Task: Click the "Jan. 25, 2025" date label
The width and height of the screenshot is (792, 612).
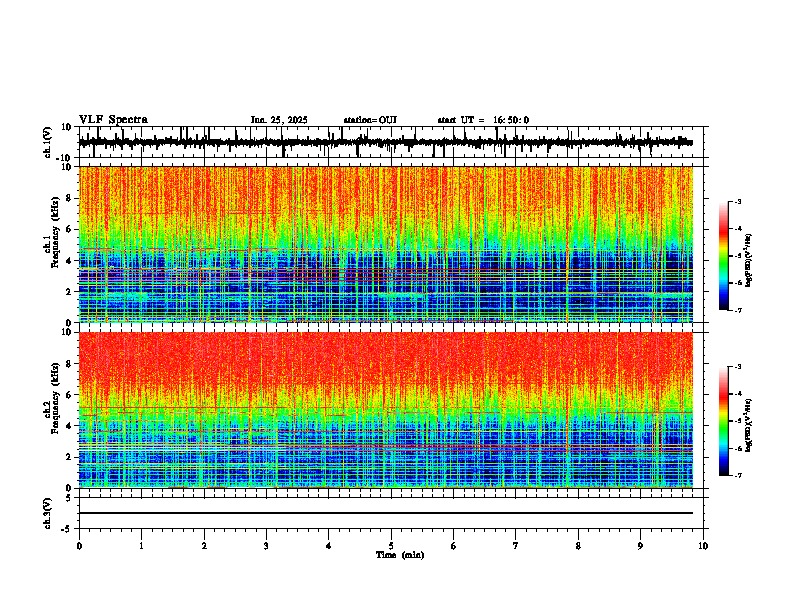Action: [x=279, y=120]
